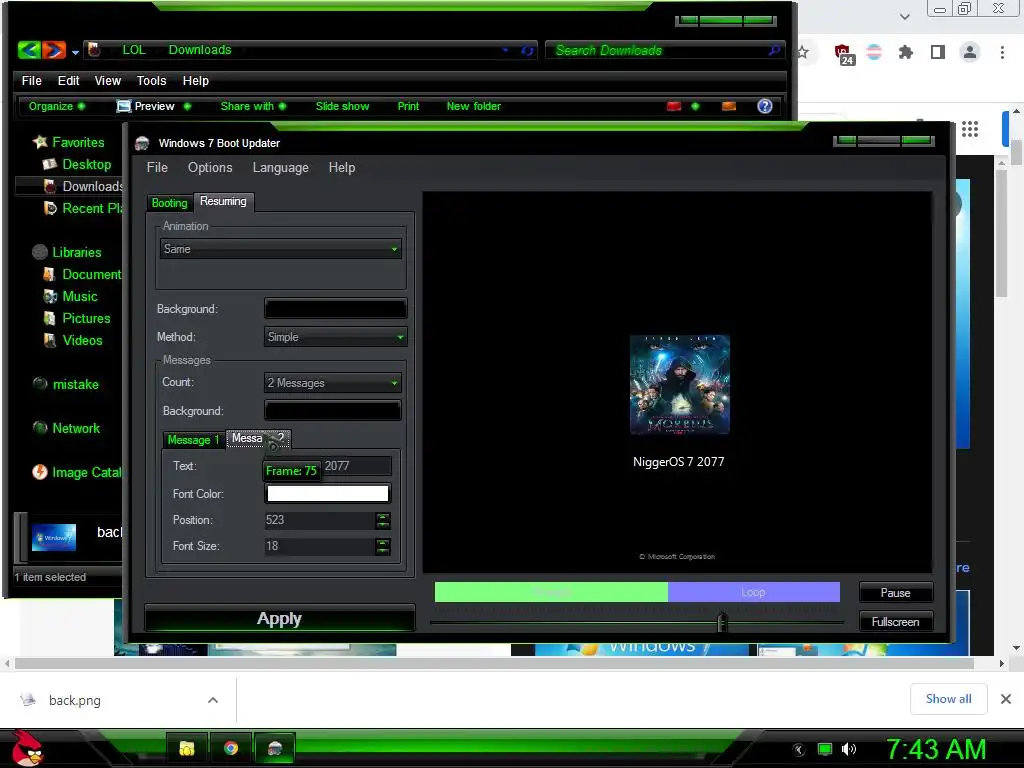Click New folder in Explorer toolbar
Image resolution: width=1024 pixels, height=768 pixels.
473,106
